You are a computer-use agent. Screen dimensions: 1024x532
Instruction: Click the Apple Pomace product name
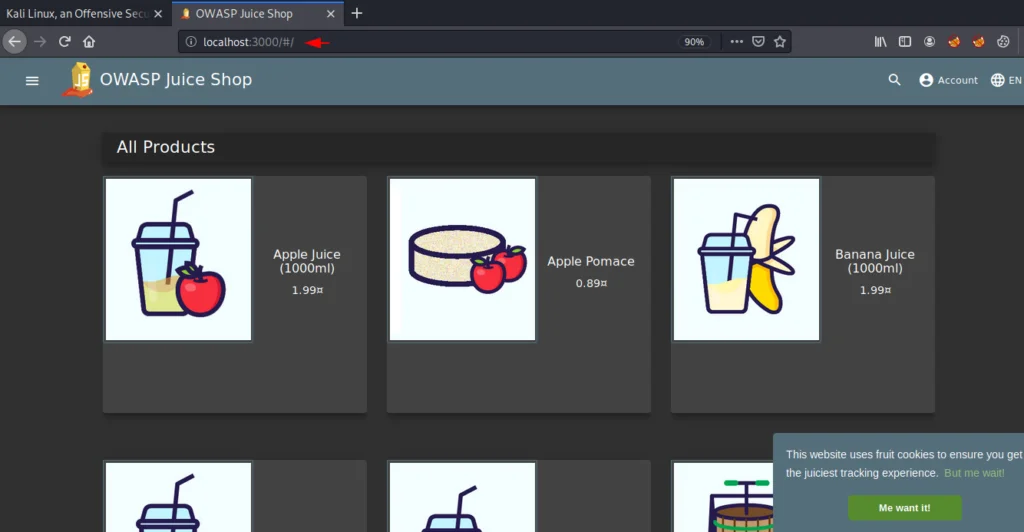point(591,261)
